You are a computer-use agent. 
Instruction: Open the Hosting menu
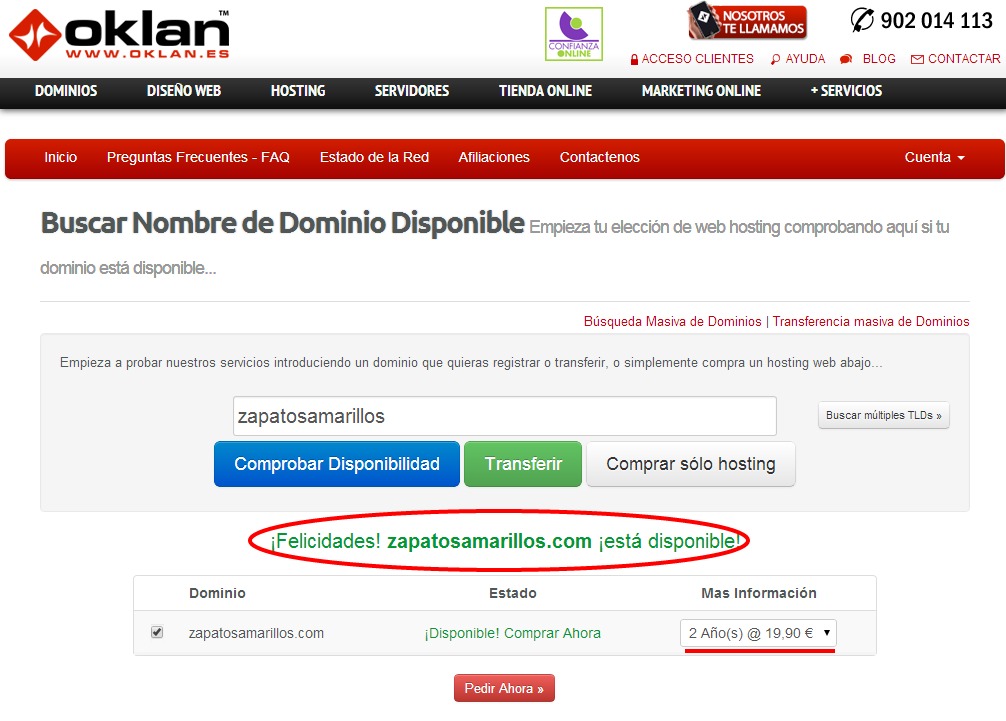pyautogui.click(x=298, y=91)
